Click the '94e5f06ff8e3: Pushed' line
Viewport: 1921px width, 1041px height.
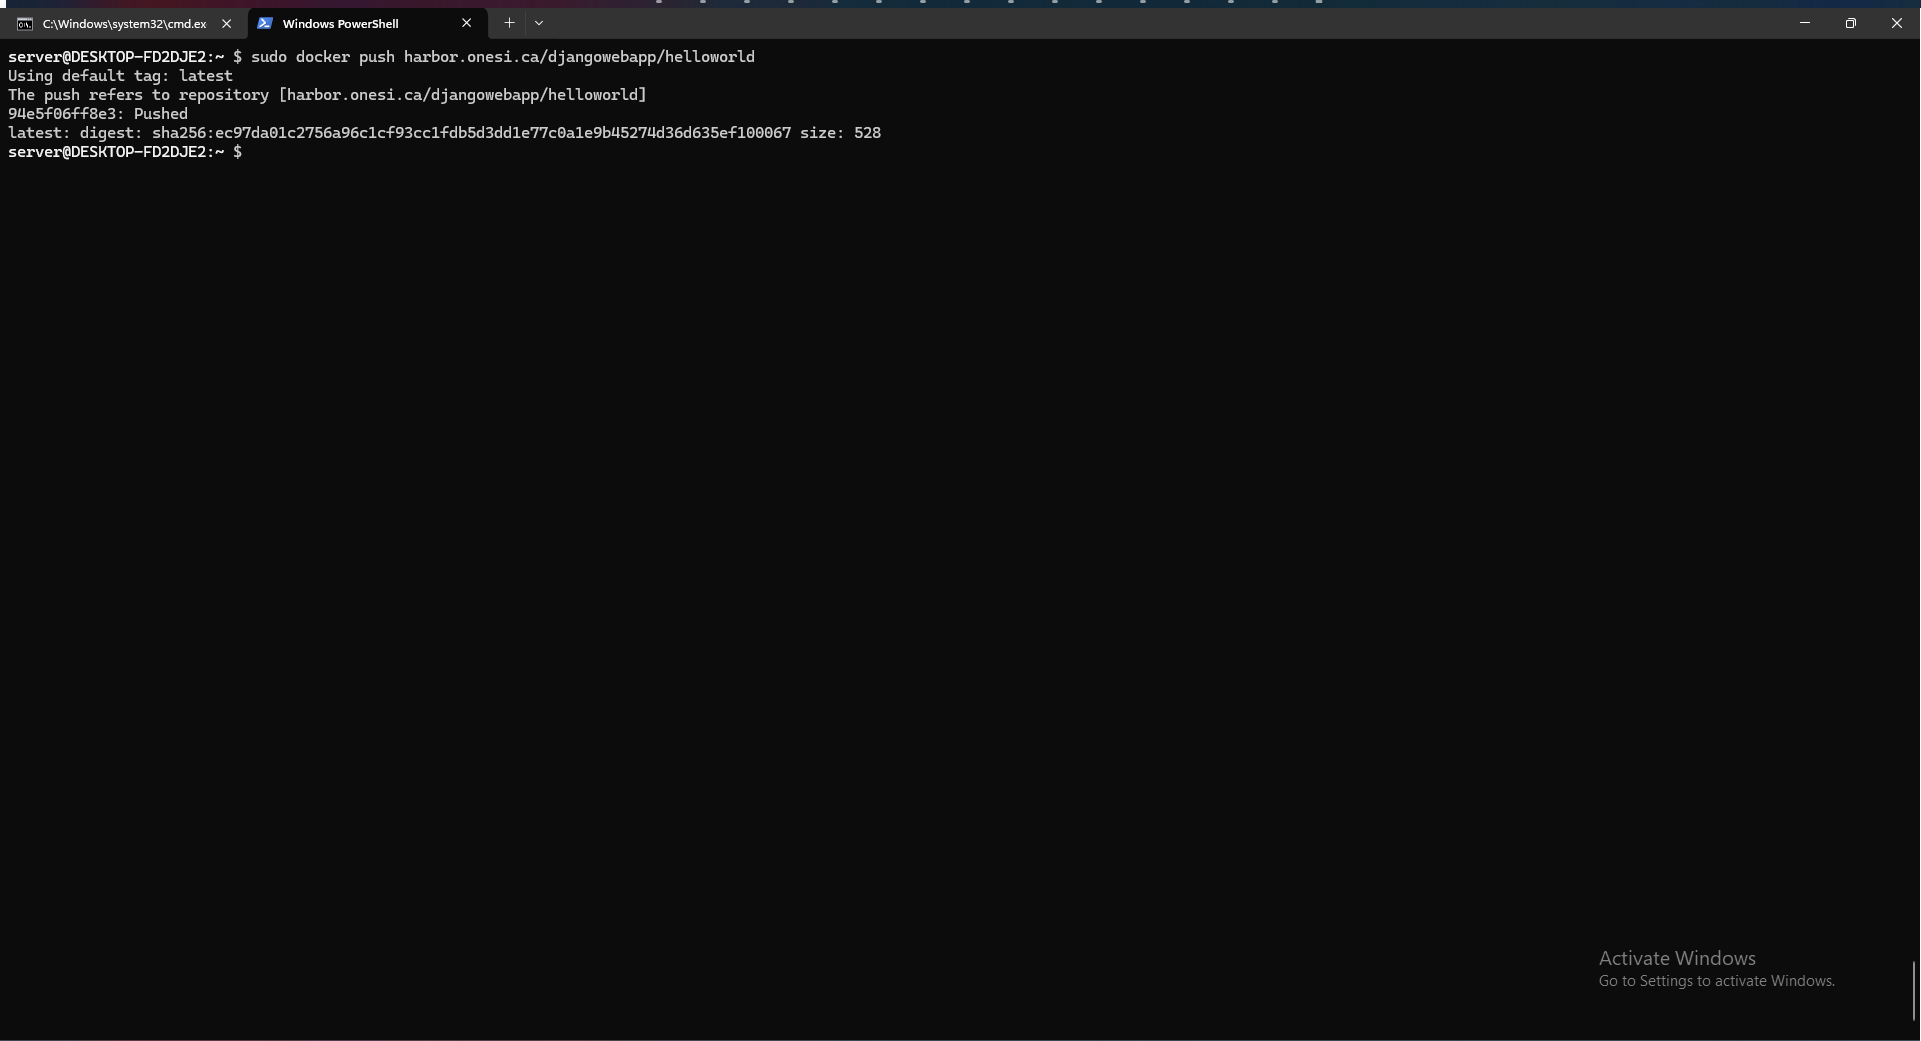[98, 114]
